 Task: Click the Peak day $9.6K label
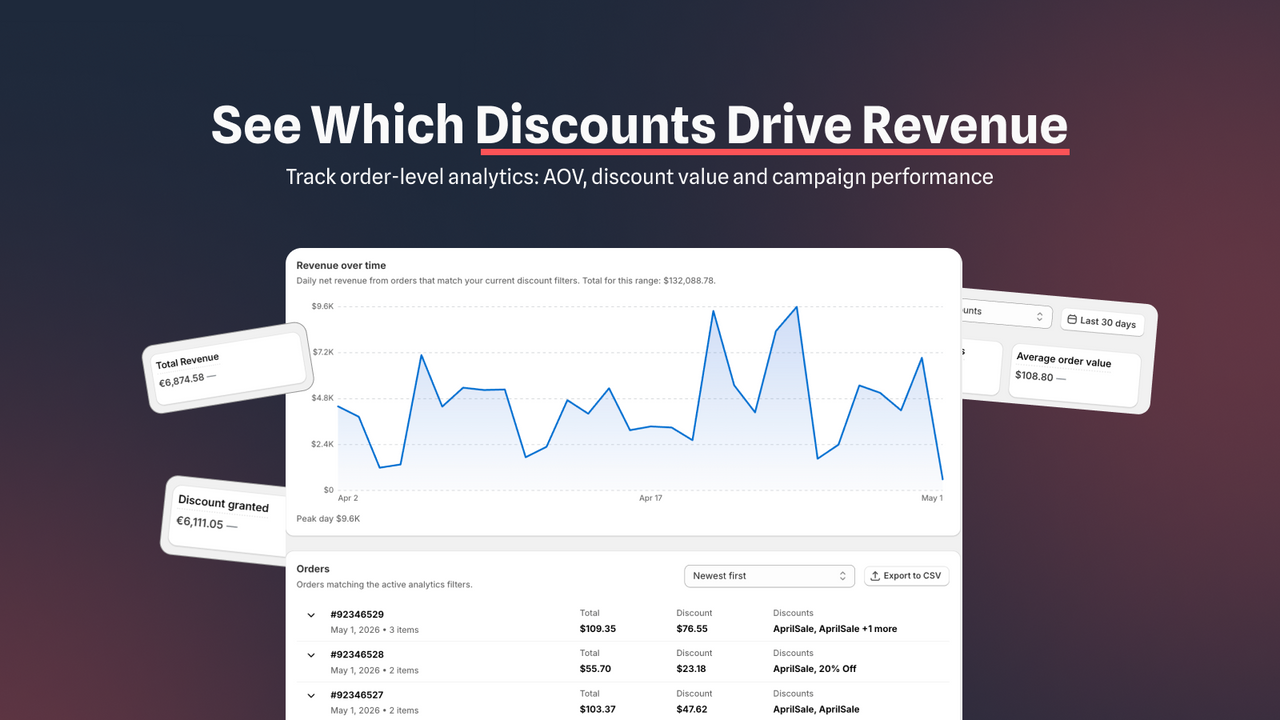point(328,519)
